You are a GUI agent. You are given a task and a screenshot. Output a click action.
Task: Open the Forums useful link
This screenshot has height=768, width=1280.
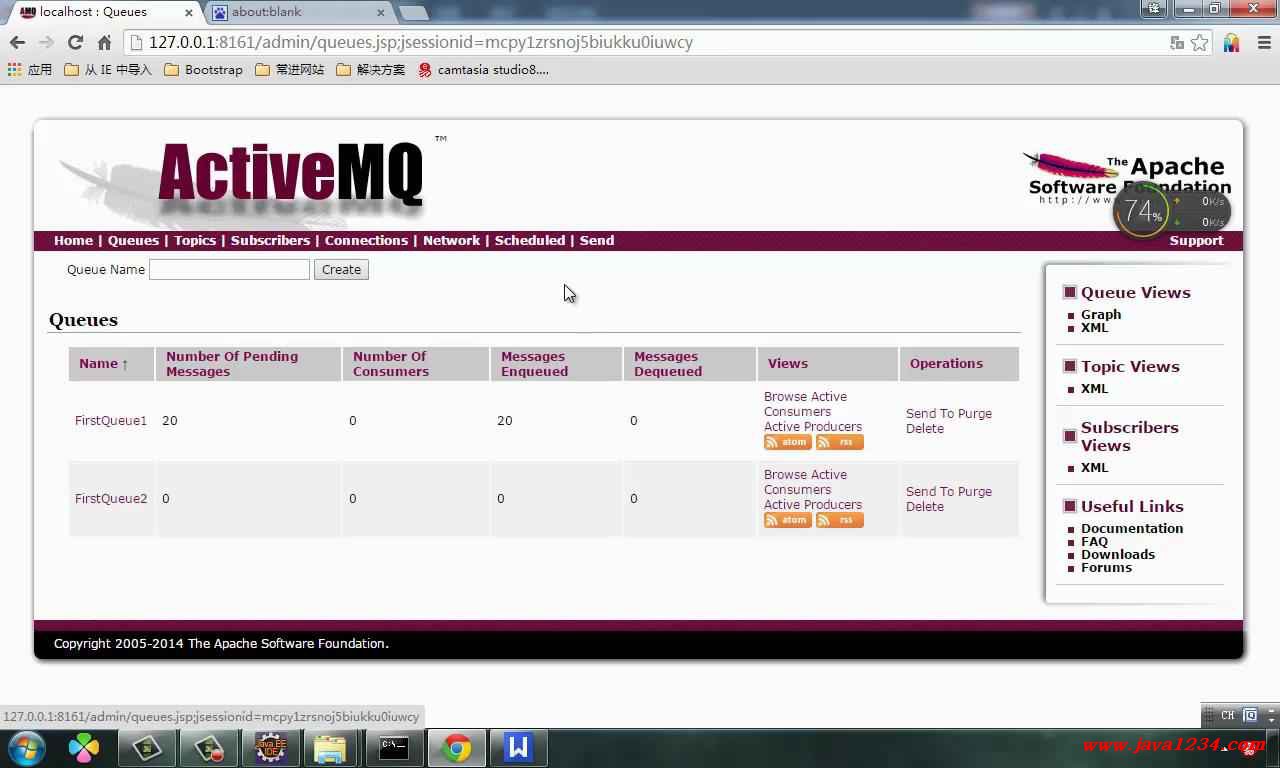(1106, 567)
